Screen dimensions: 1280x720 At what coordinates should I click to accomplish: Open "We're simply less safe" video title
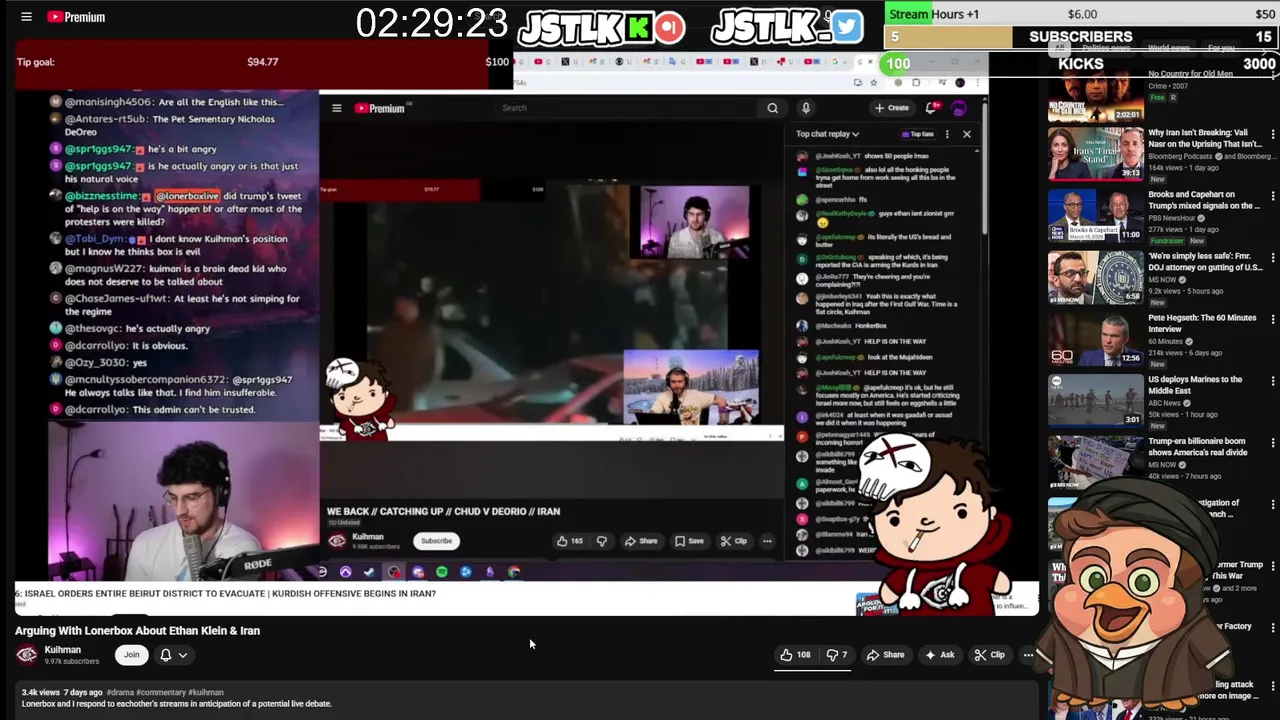[1204, 261]
